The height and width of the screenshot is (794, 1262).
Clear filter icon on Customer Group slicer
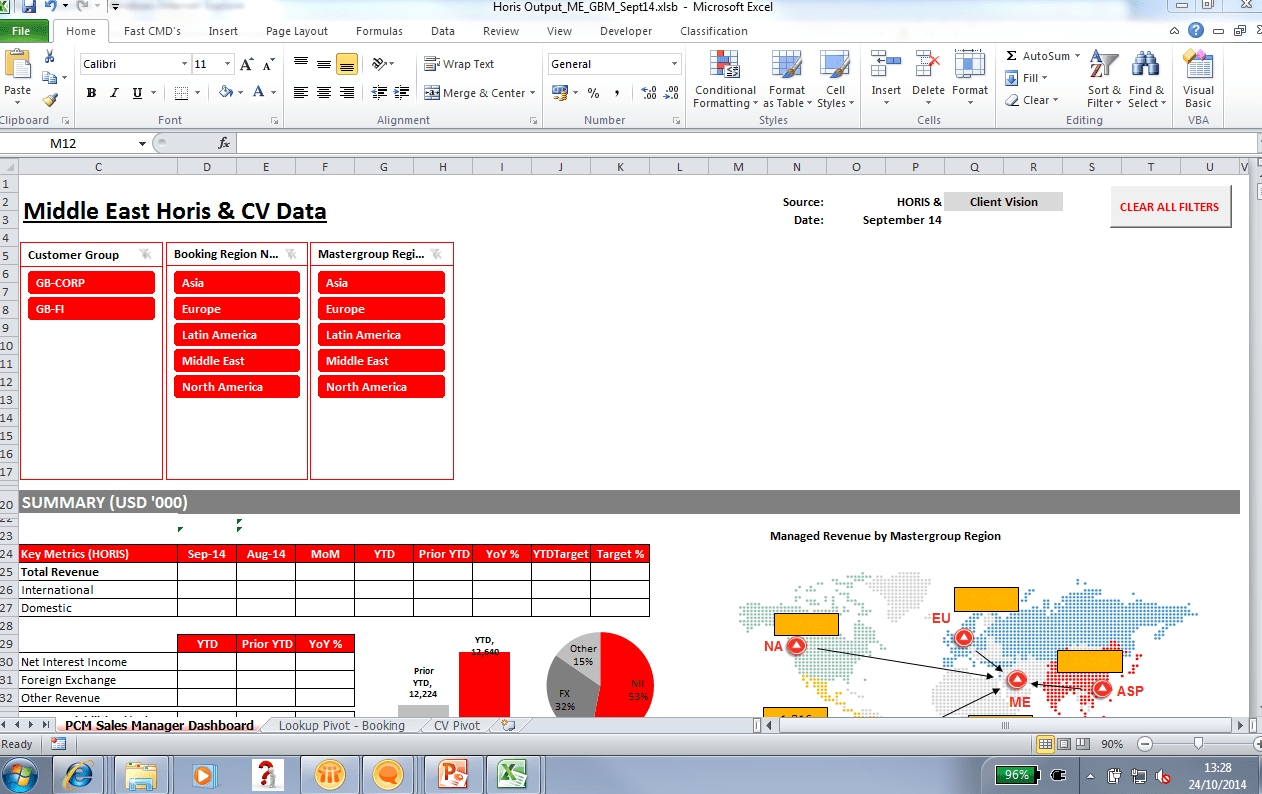[x=146, y=254]
